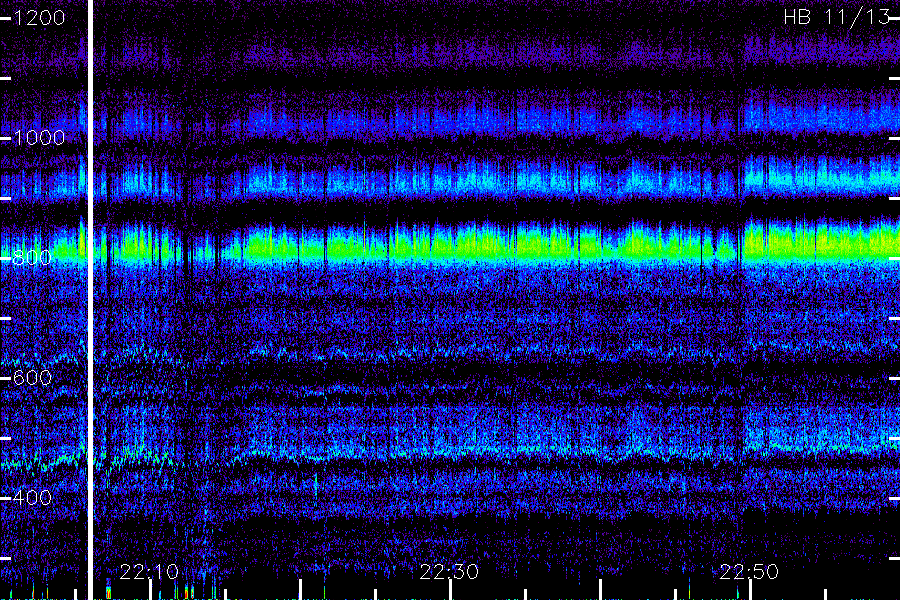Click the HB 11/13 station label
Image resolution: width=900 pixels, height=600 pixels.
tap(837, 17)
